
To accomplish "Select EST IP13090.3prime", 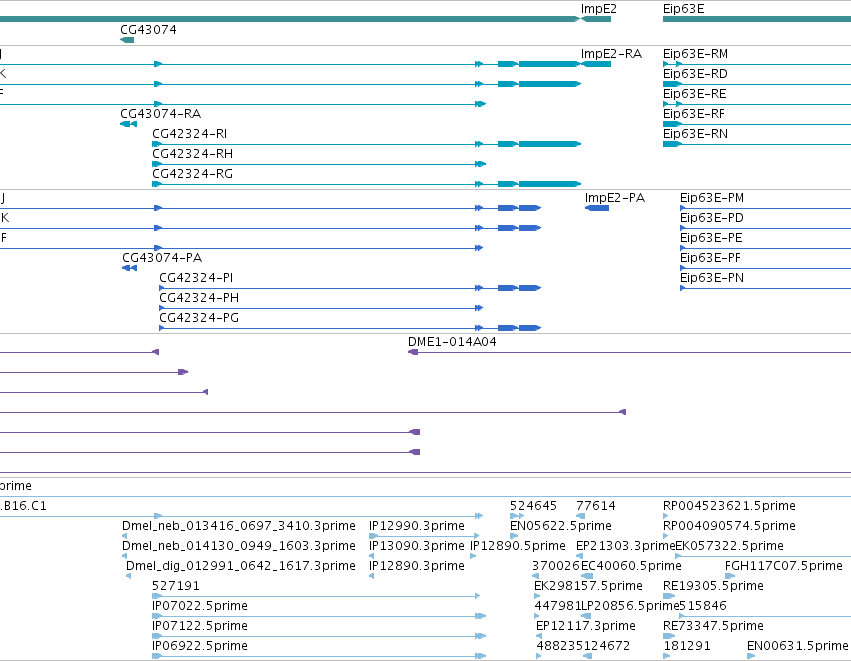I will click(x=417, y=546).
